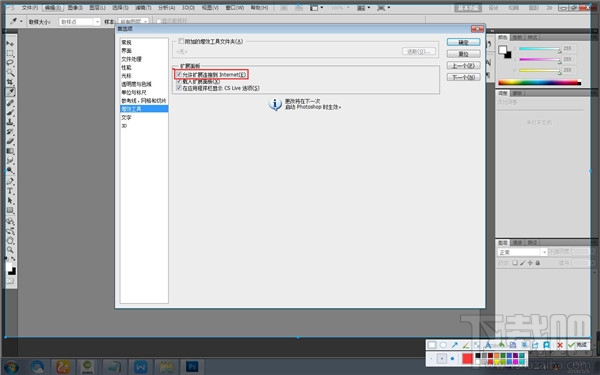This screenshot has width=600, height=375.
Task: Select the Eraser tool
Action: tap(10, 141)
